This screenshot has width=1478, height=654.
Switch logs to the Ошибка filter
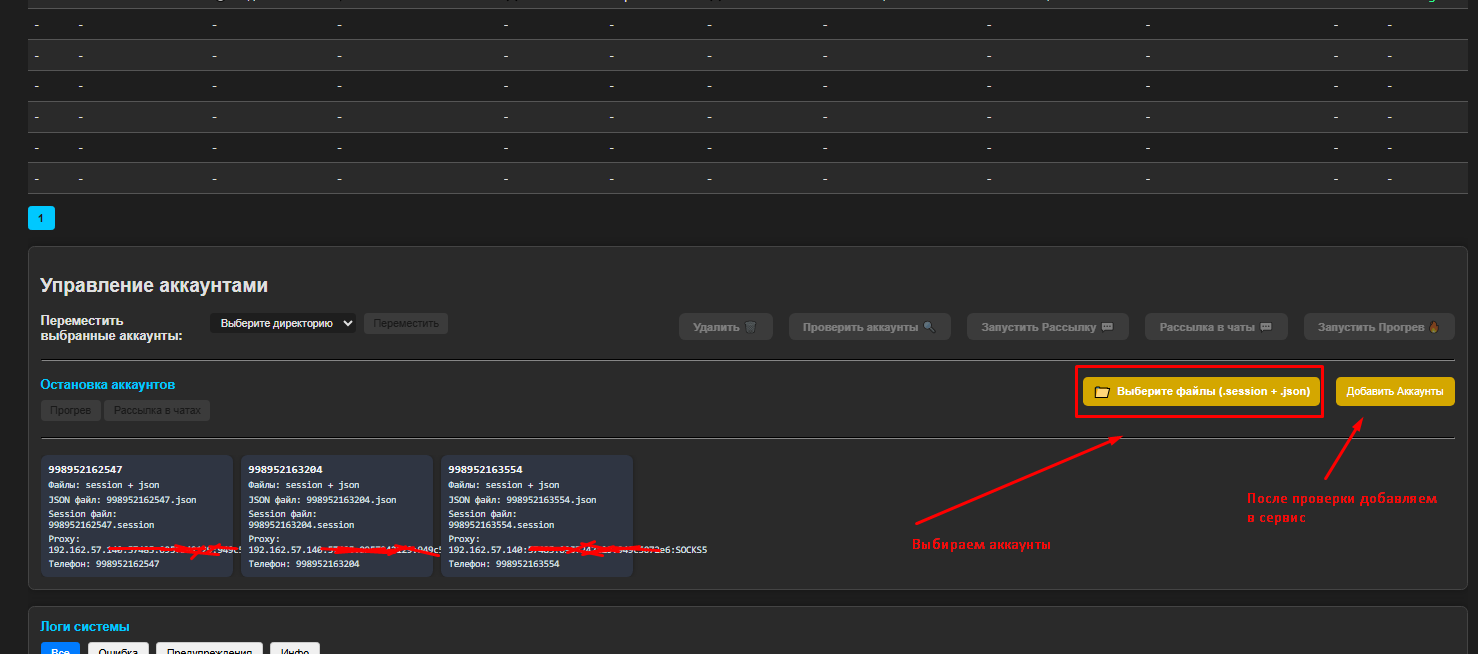pyautogui.click(x=119, y=649)
